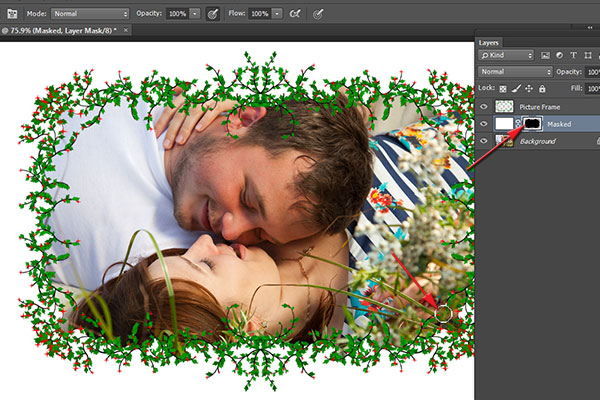Select the Masked layer's black mask thumbnail
This screenshot has height=400, width=600.
(532, 124)
